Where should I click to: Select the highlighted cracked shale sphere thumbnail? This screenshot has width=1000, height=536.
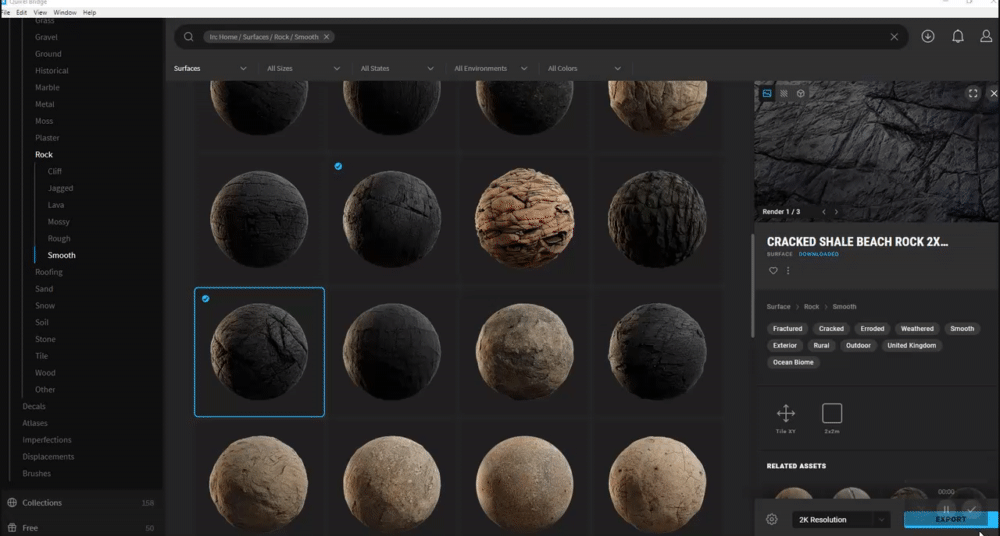click(x=259, y=352)
